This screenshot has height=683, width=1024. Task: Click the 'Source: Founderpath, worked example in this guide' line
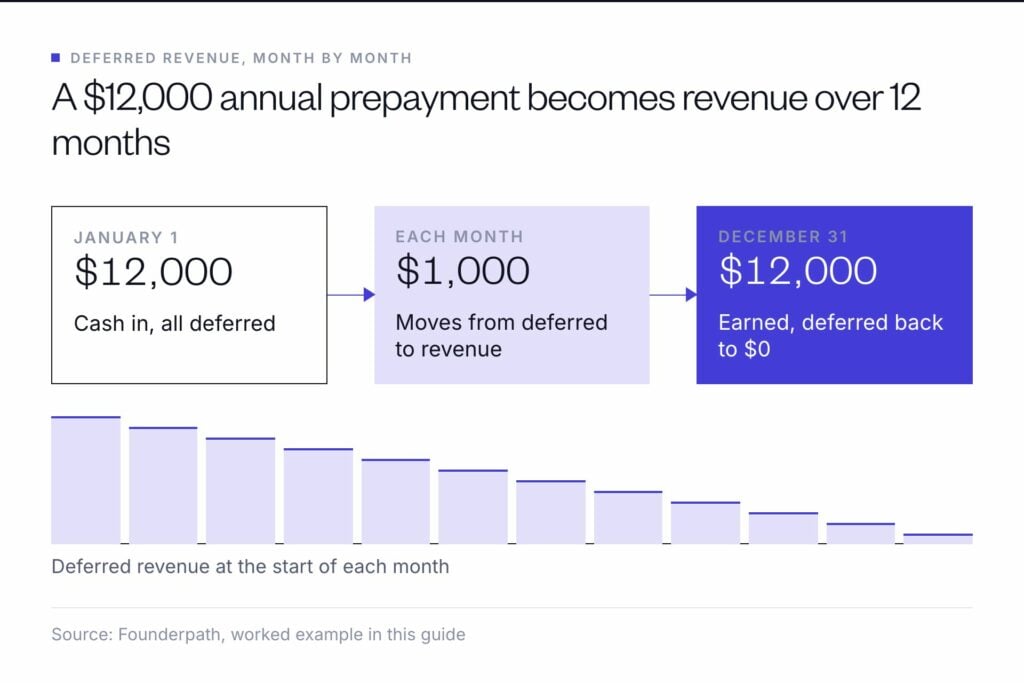(x=259, y=635)
